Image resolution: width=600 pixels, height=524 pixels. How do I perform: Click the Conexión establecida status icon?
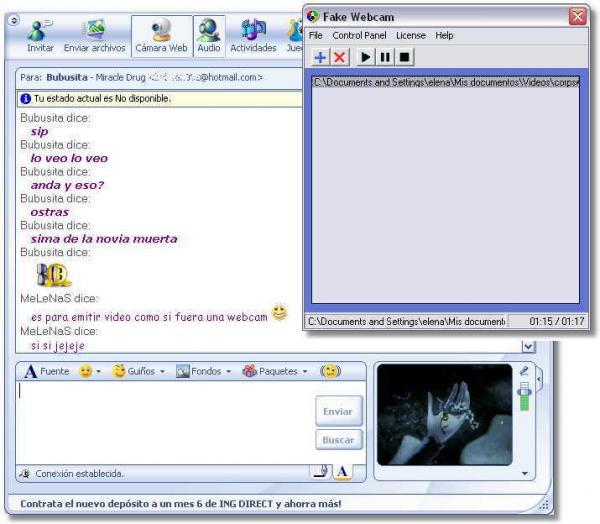pyautogui.click(x=25, y=474)
